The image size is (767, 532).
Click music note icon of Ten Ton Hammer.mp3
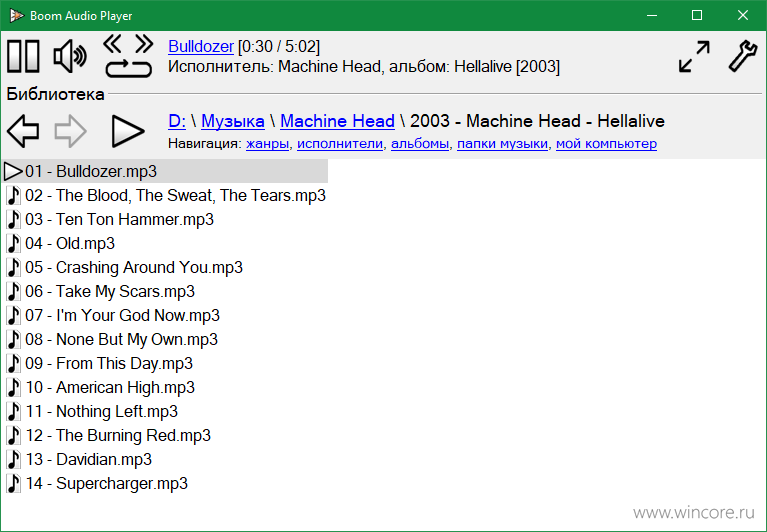coord(14,220)
